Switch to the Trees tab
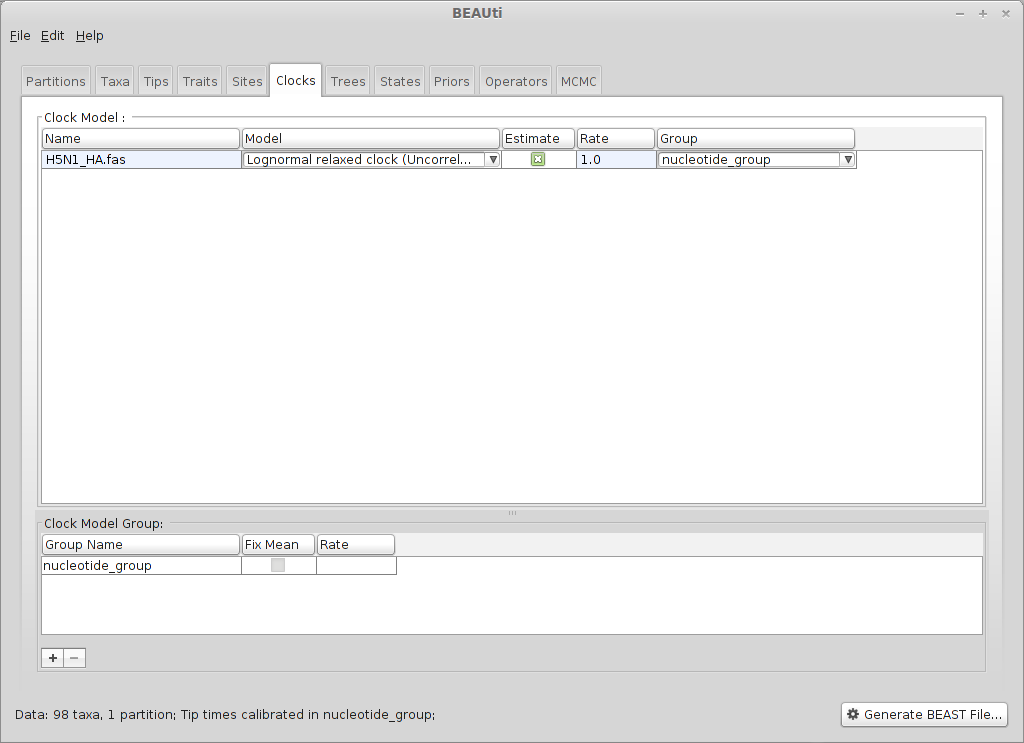Image resolution: width=1024 pixels, height=743 pixels. pos(348,81)
